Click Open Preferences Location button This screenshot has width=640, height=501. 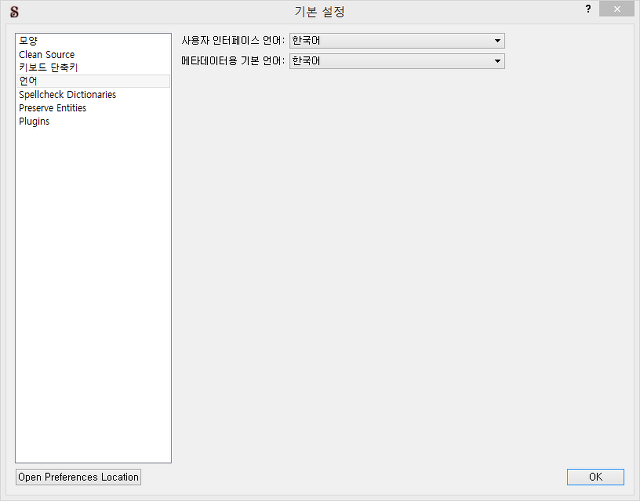[x=78, y=477]
